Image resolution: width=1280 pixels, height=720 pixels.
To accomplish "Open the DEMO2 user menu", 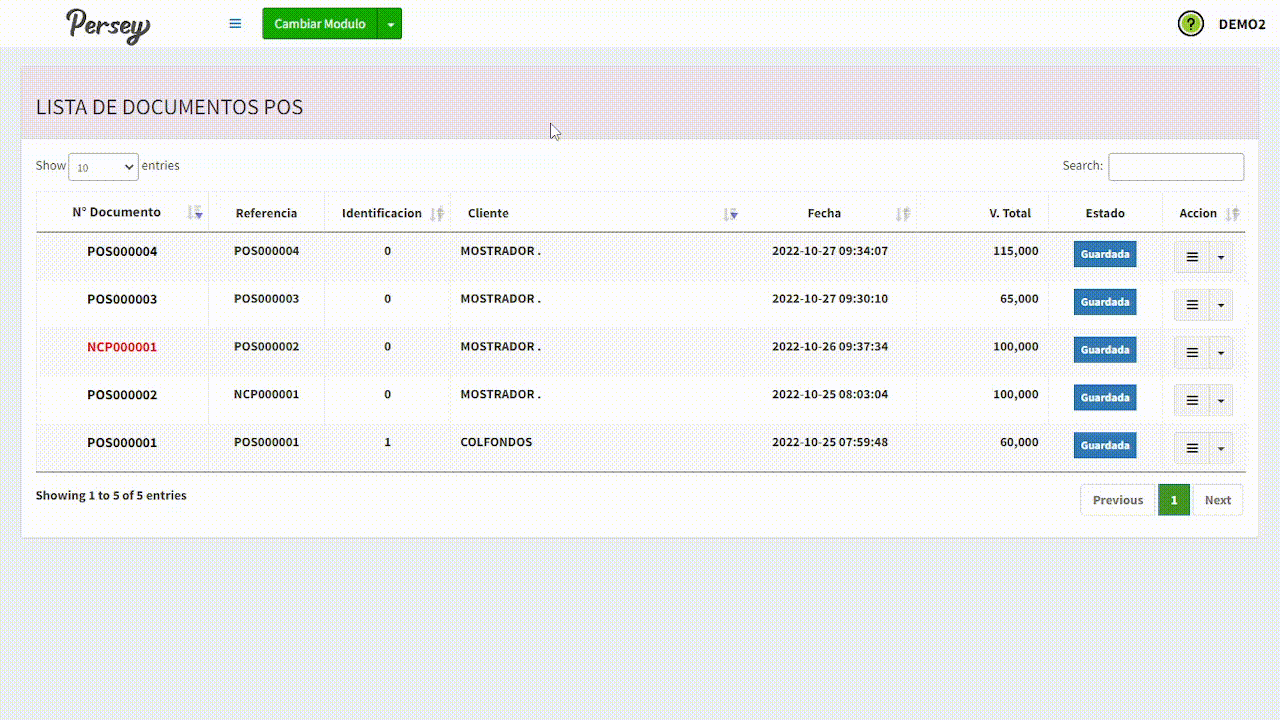I will pyautogui.click(x=1241, y=25).
